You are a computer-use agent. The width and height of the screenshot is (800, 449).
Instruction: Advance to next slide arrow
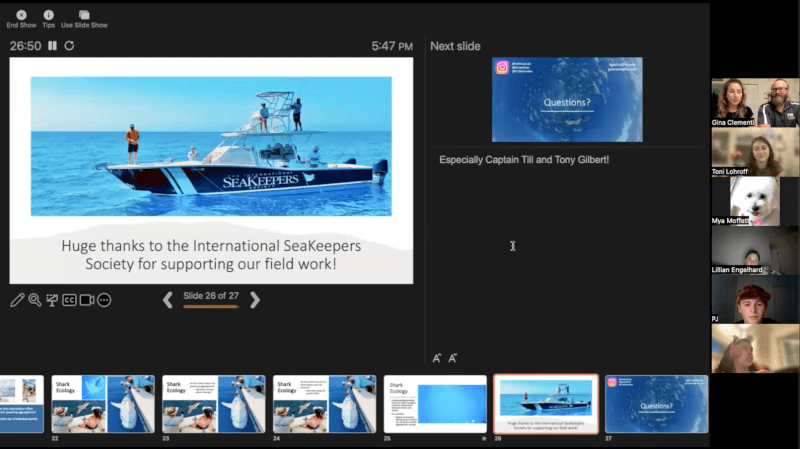pos(255,300)
